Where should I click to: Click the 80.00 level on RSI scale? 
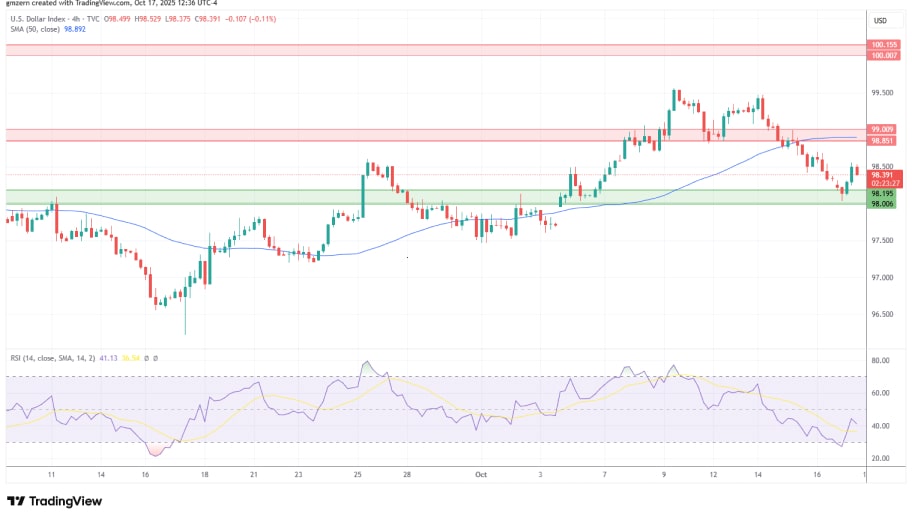(880, 360)
